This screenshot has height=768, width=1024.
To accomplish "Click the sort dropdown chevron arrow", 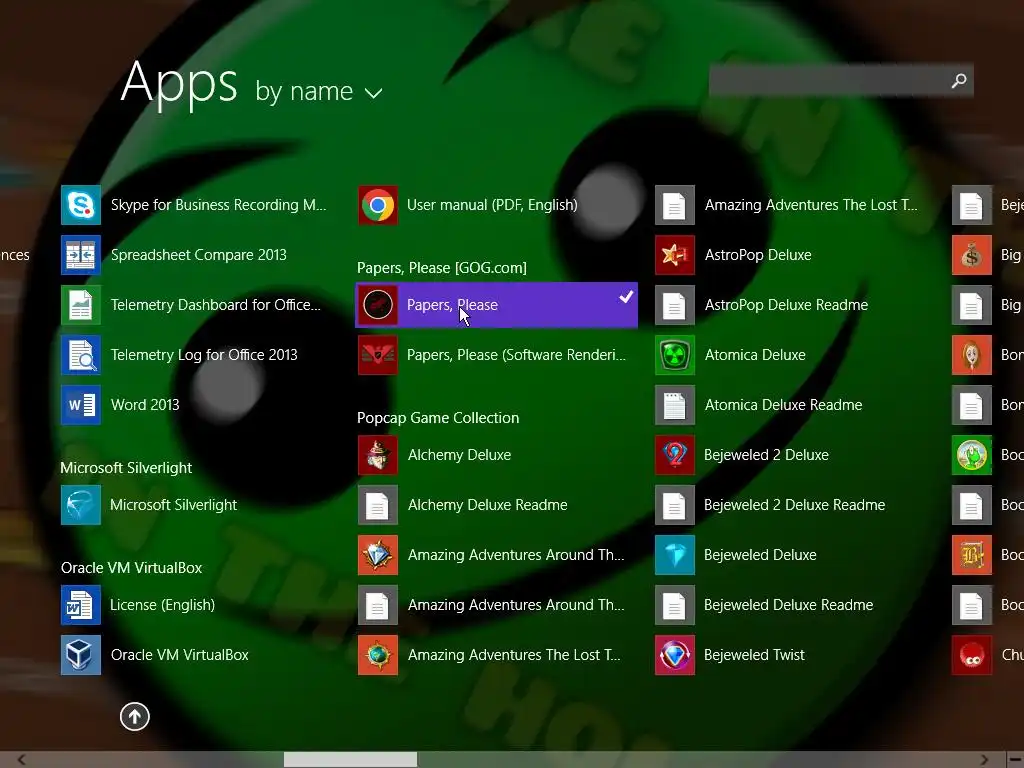I will pos(374,93).
